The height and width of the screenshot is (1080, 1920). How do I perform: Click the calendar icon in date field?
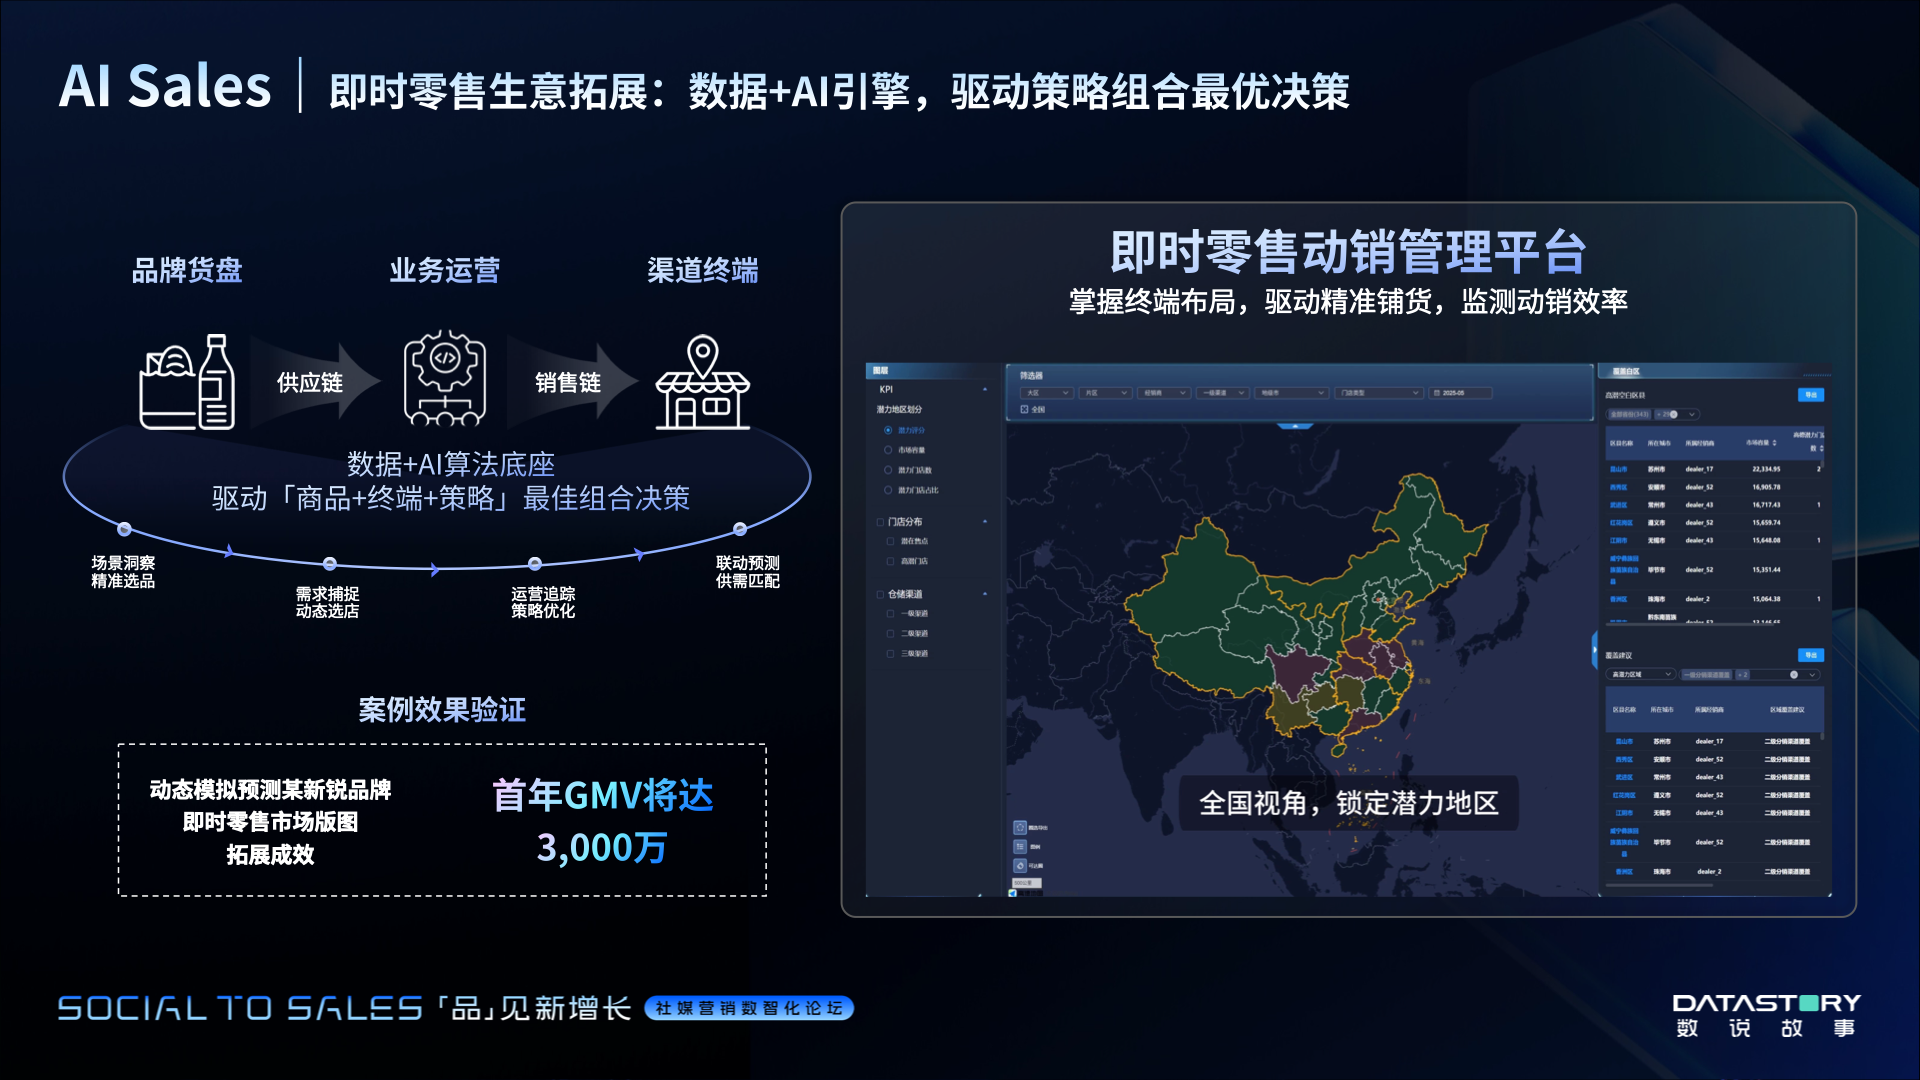point(1437,393)
